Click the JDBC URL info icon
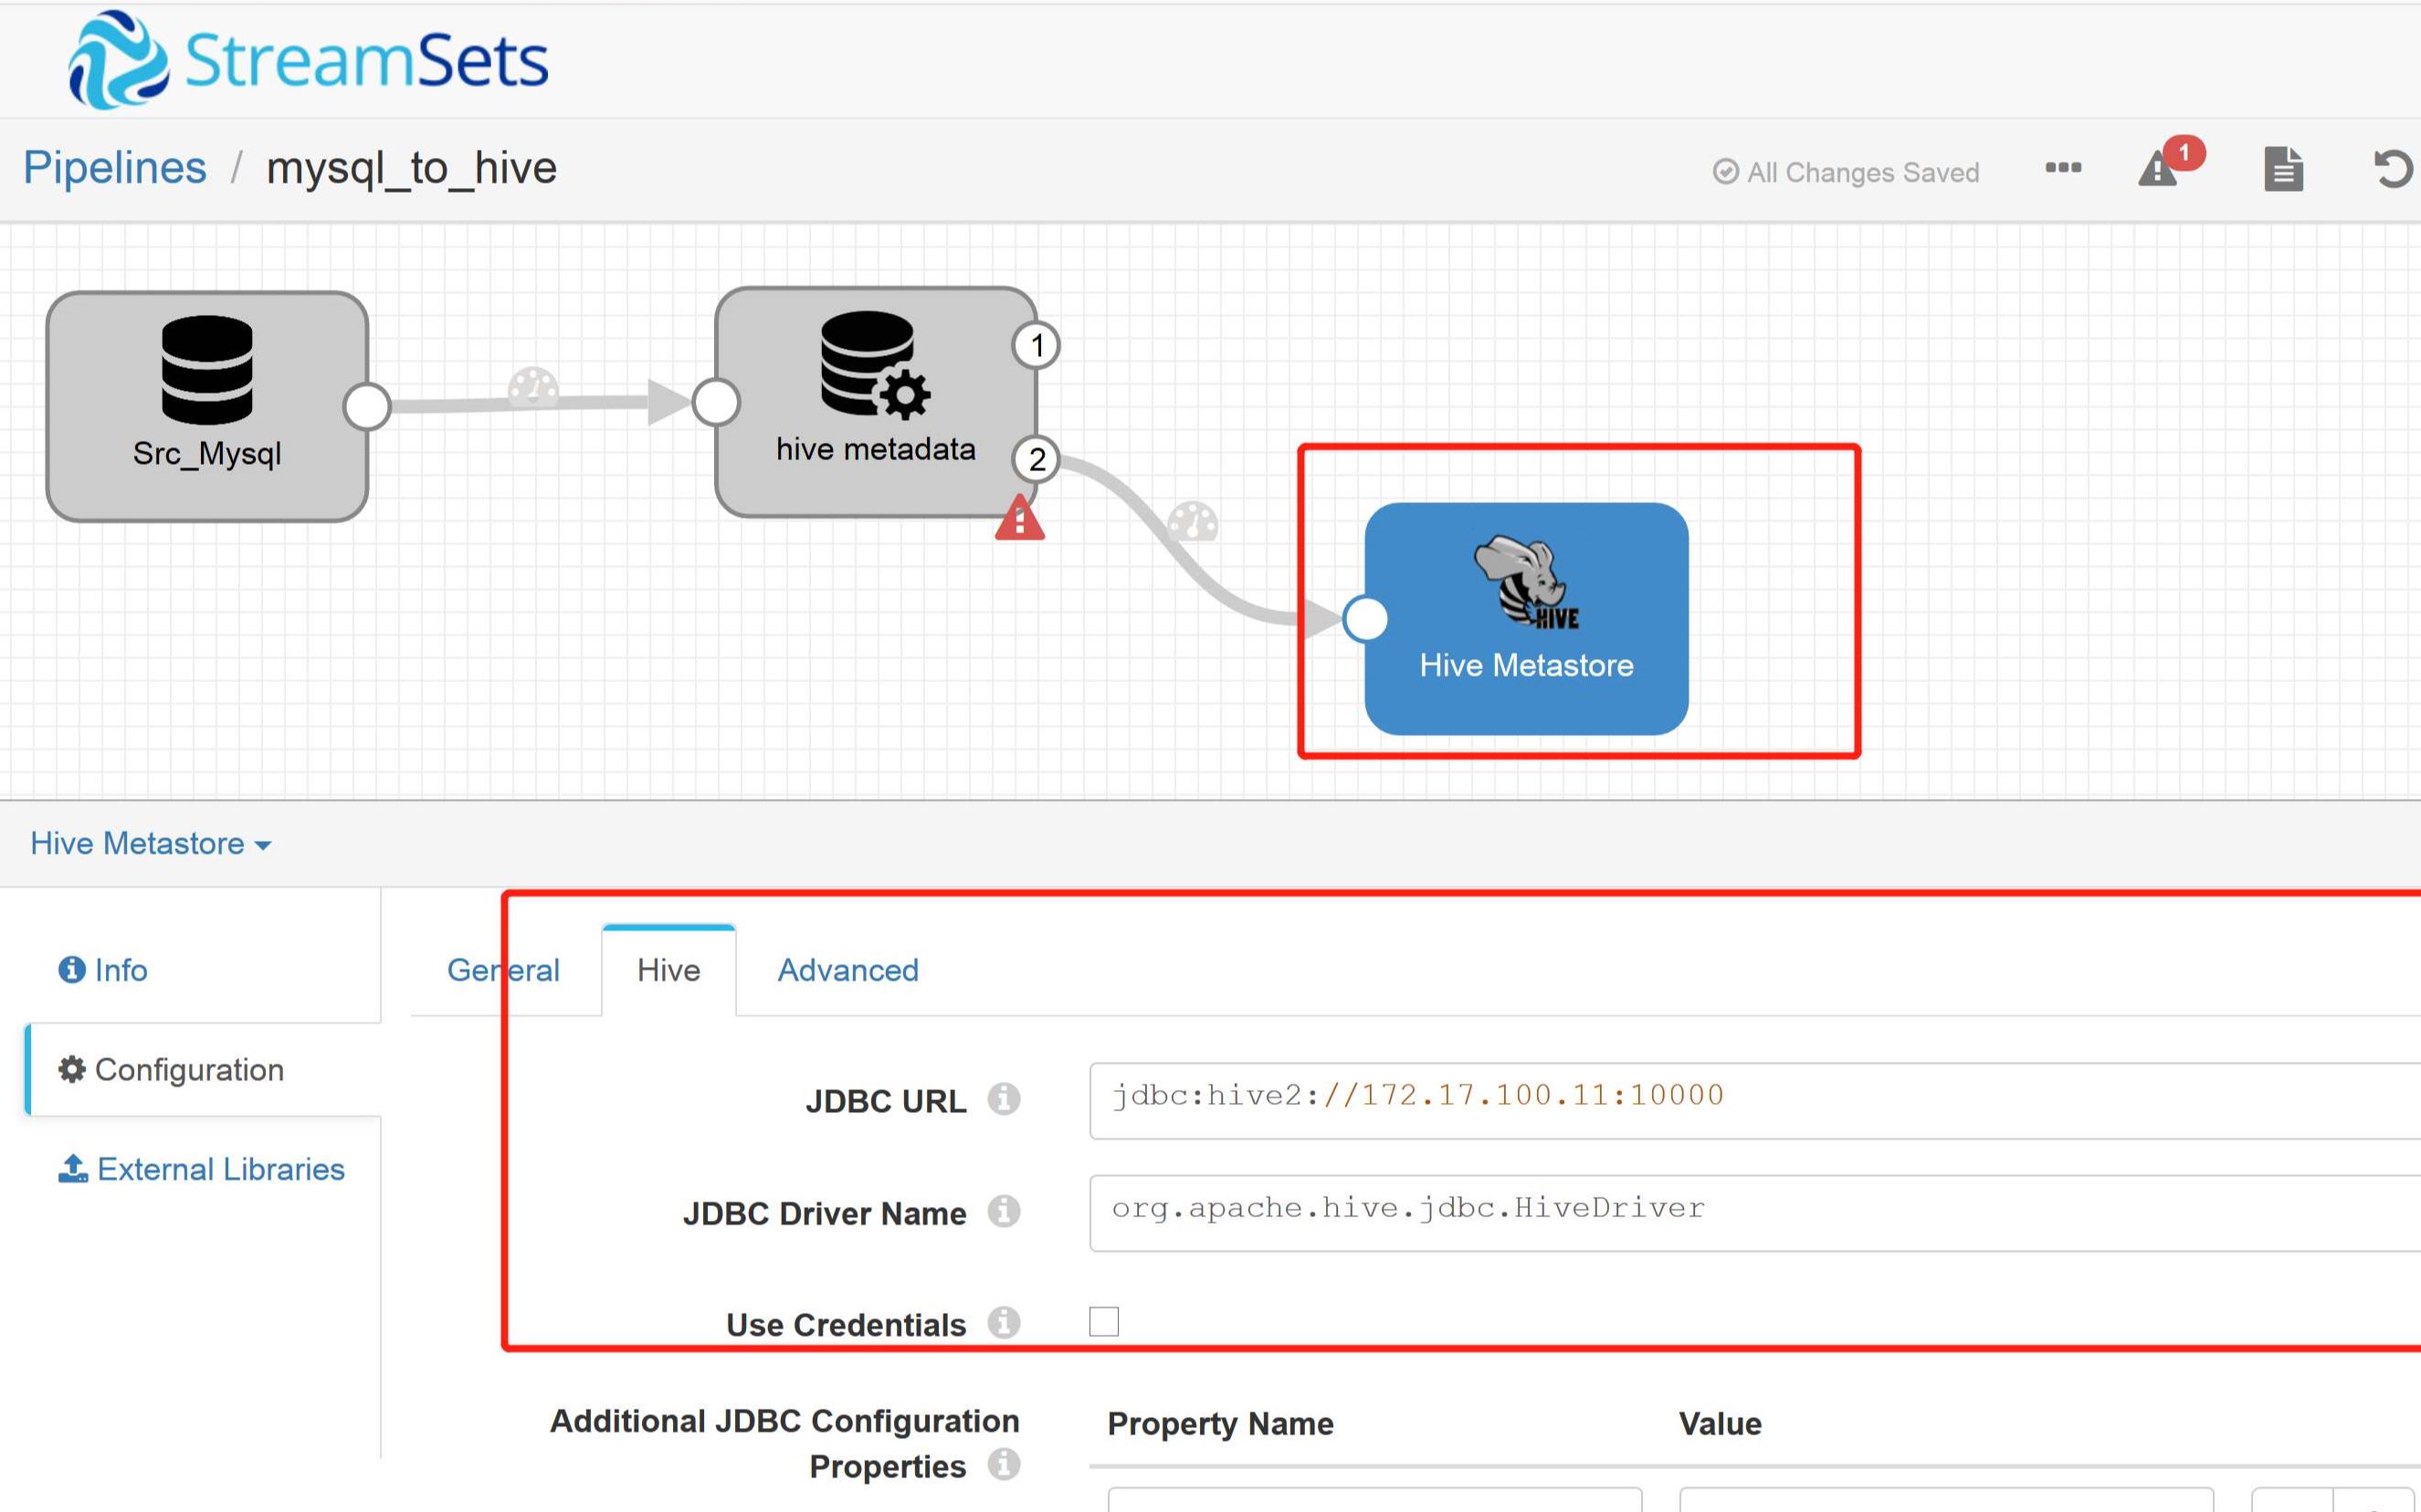2421x1512 pixels. pyautogui.click(x=1003, y=1099)
